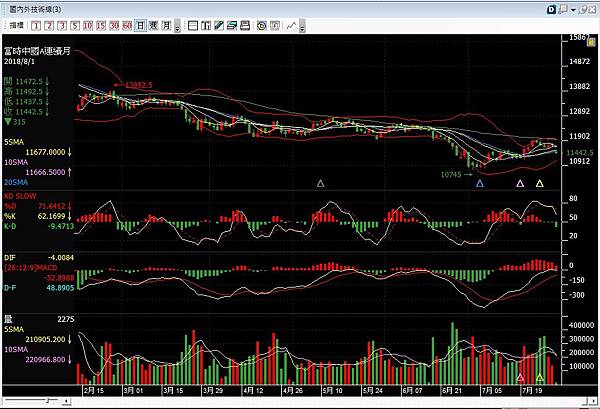Viewport: 600px width, 409px height.
Task: Click the print chart icon
Action: point(245,26)
